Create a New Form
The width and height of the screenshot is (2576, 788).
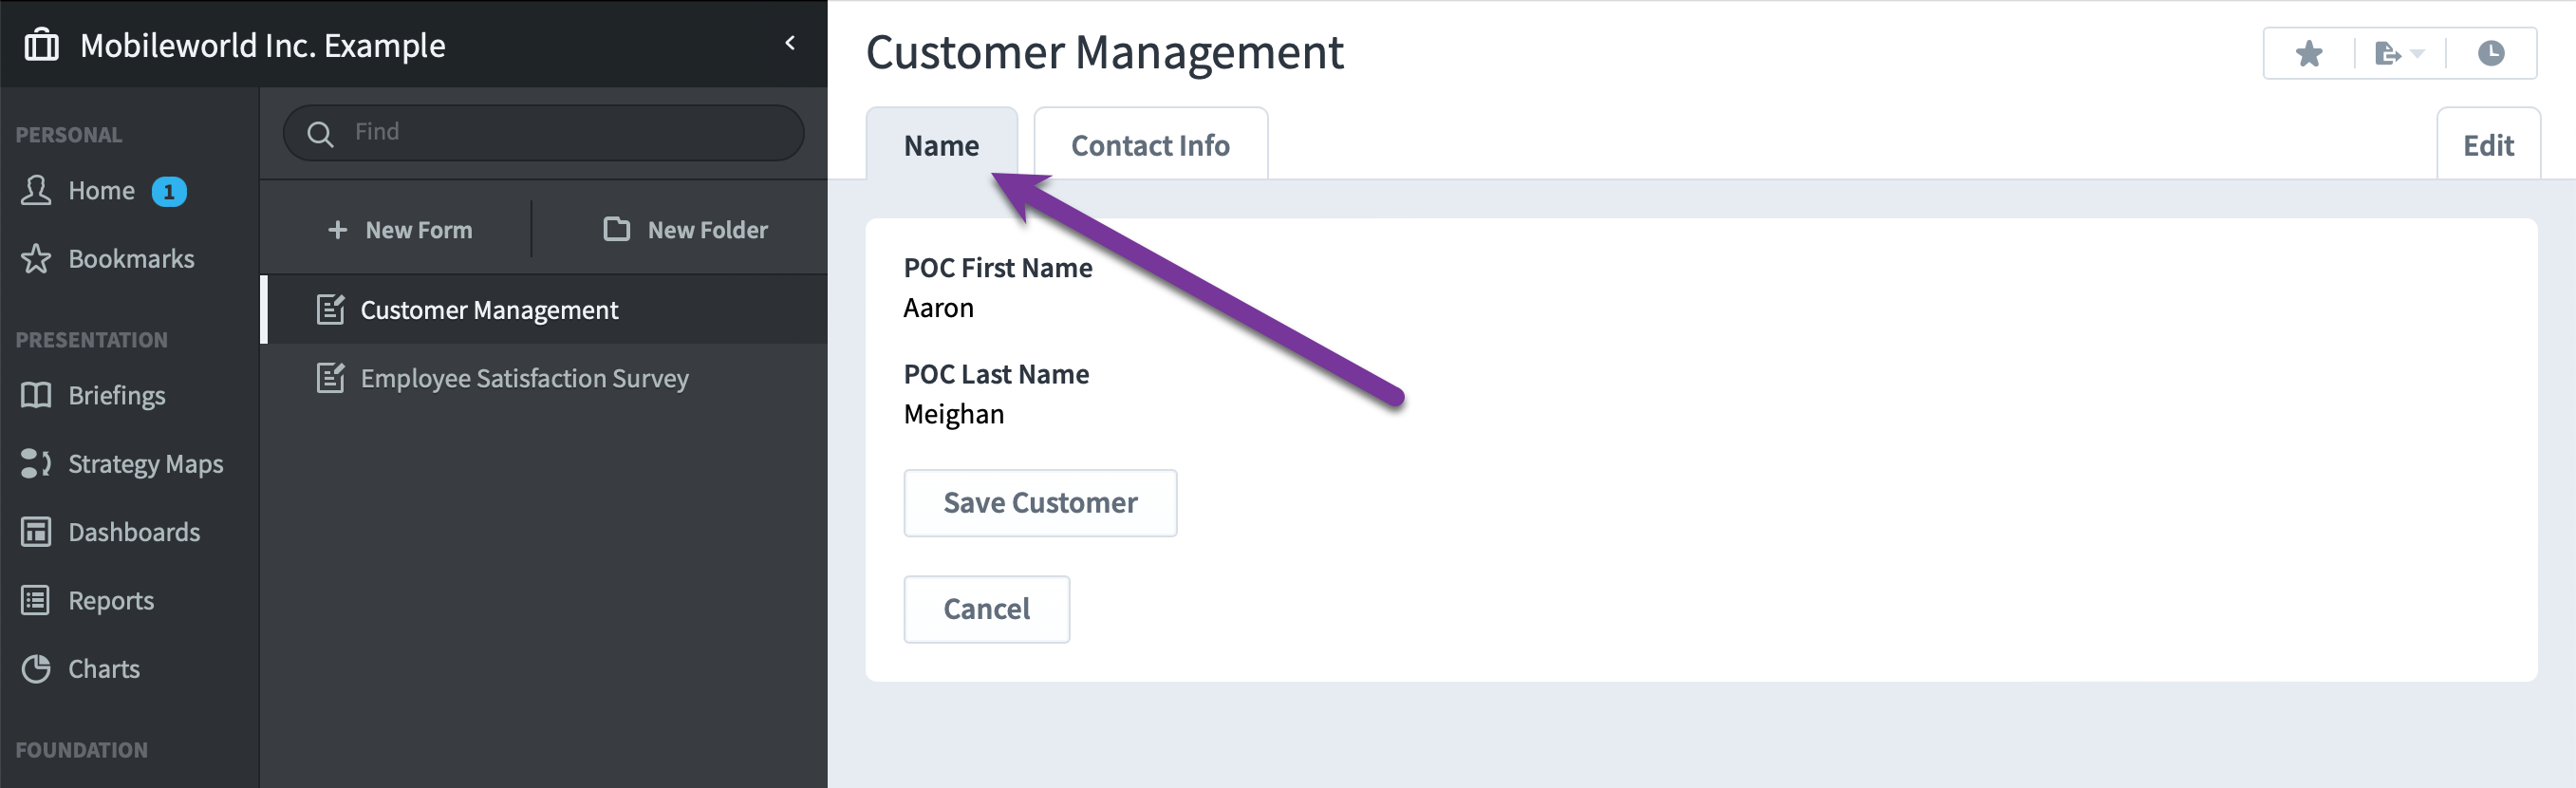[x=400, y=230]
